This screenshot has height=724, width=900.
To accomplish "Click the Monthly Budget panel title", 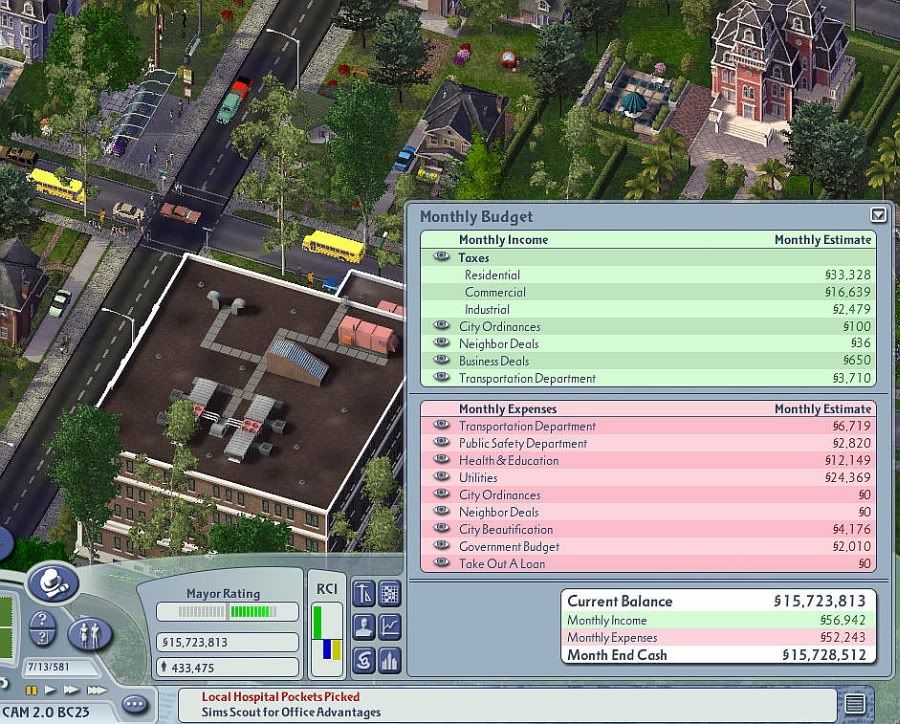I will point(476,216).
